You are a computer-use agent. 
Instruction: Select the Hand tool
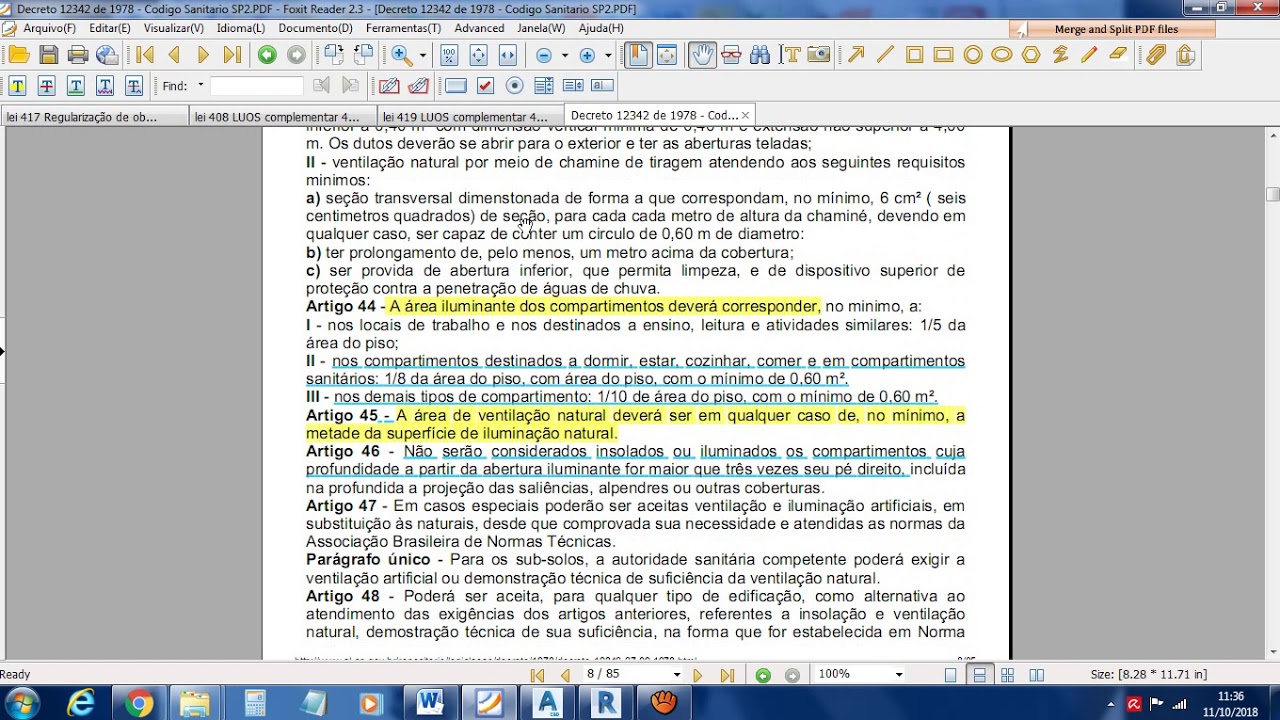(702, 55)
